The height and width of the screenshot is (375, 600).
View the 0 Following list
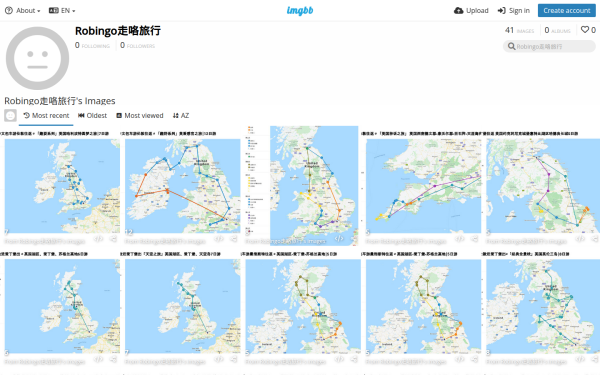[x=92, y=46]
